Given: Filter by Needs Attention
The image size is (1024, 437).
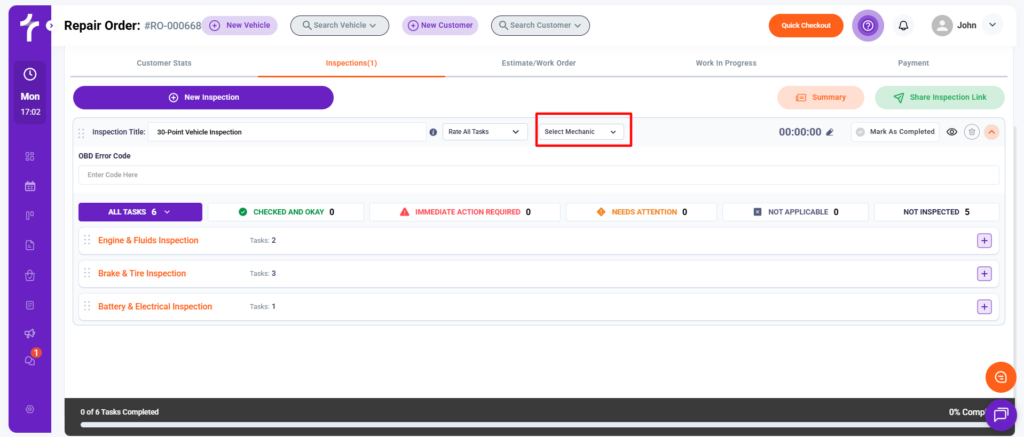Looking at the screenshot, I should pos(641,212).
